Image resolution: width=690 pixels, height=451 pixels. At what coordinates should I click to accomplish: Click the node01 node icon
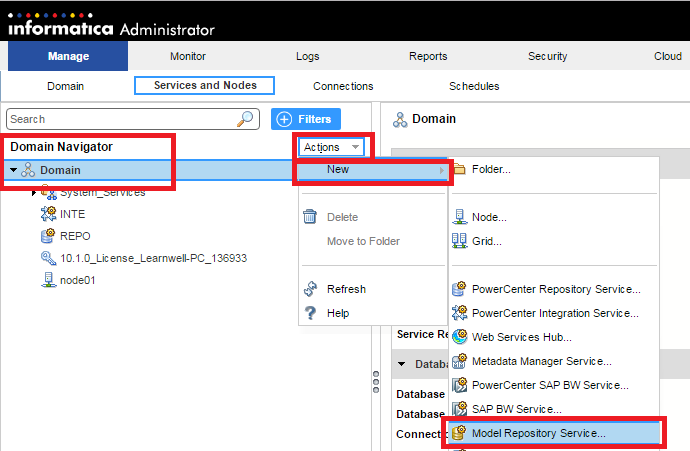(x=47, y=280)
